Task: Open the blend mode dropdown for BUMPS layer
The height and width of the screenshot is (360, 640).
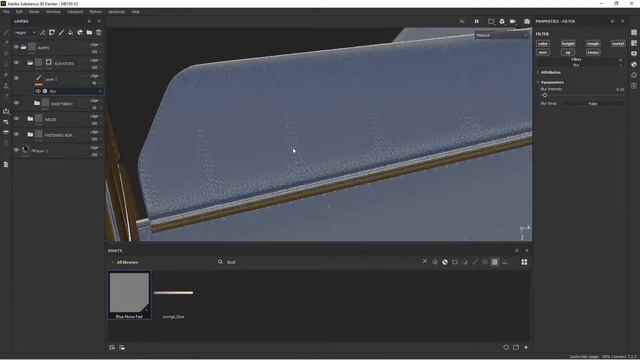Action: coord(96,44)
